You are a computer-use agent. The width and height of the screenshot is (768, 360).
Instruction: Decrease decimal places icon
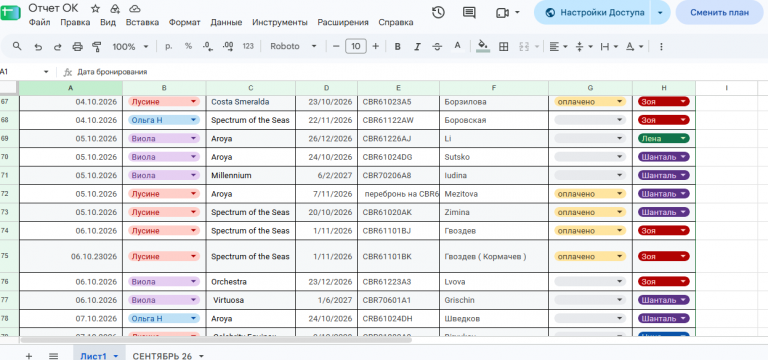(208, 46)
